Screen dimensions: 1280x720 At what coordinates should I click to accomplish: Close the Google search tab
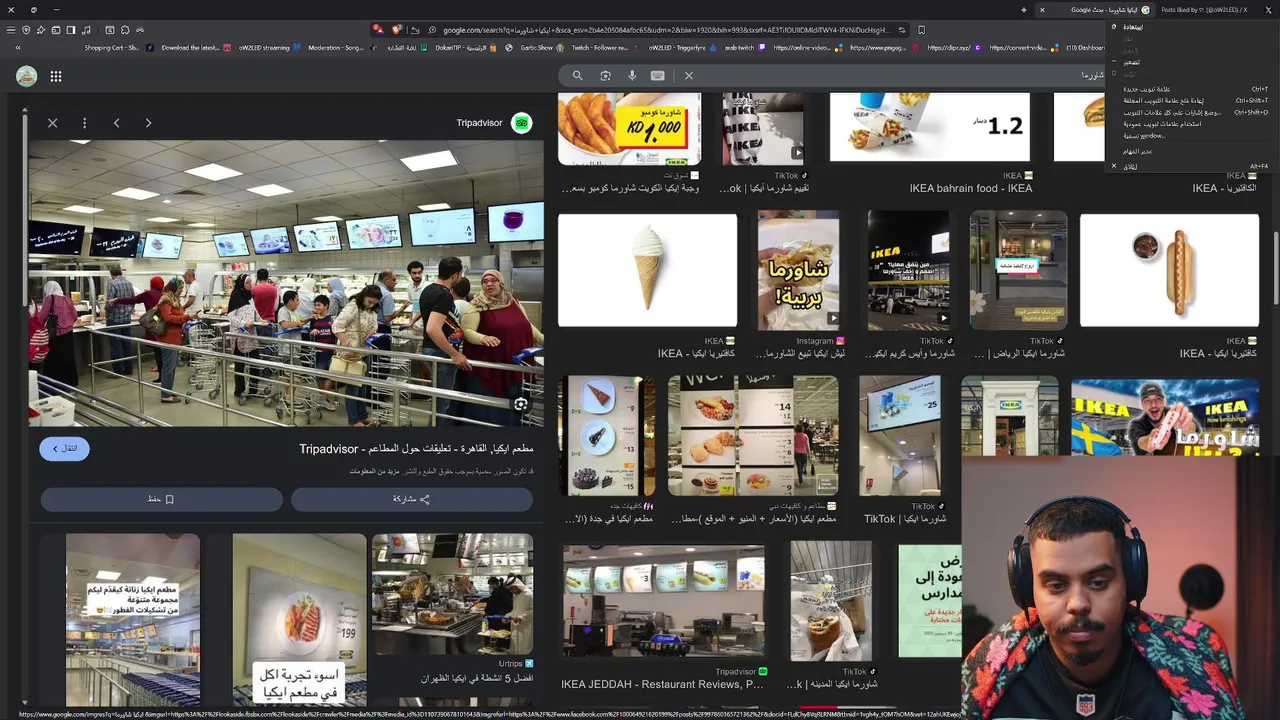(x=1042, y=10)
